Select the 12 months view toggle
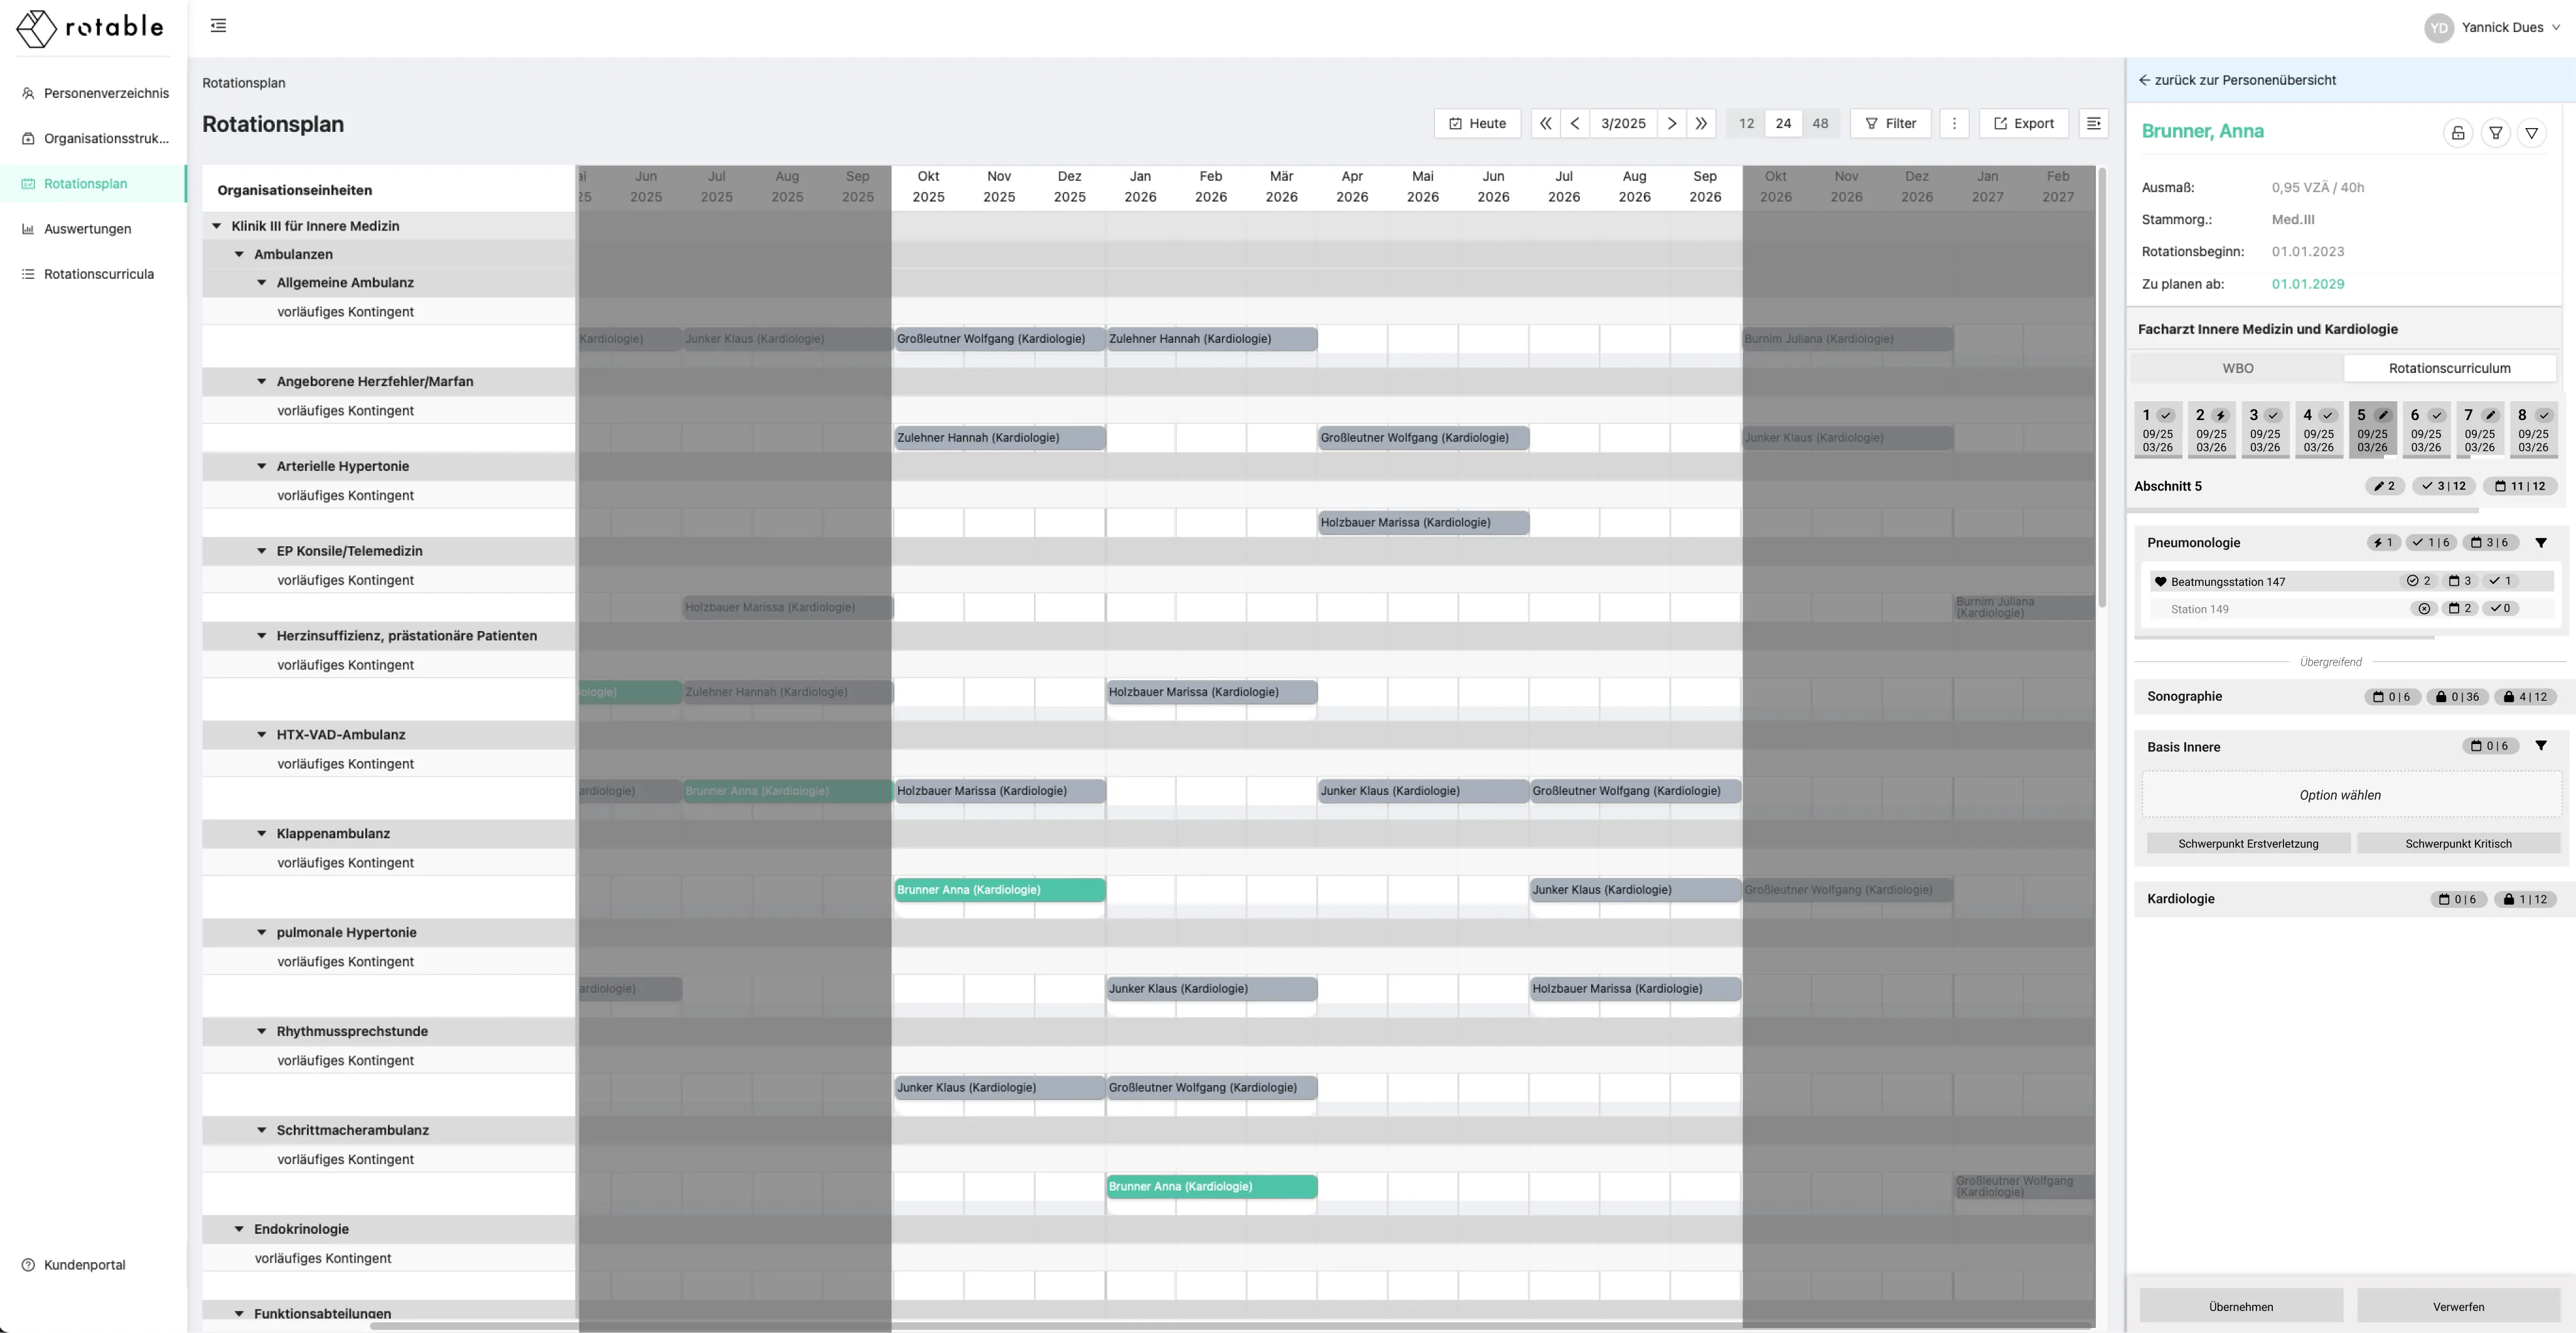The height and width of the screenshot is (1333, 2576). click(x=1746, y=123)
